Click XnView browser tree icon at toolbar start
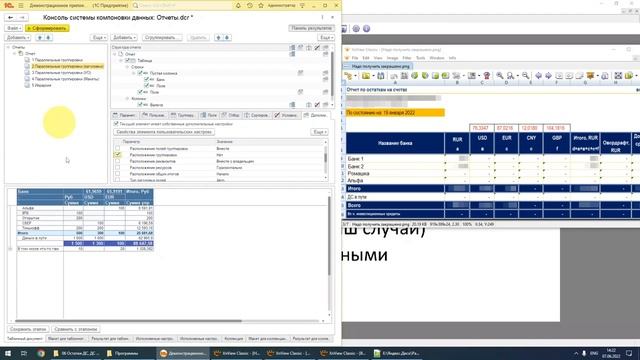The image size is (640, 360). click(x=348, y=76)
